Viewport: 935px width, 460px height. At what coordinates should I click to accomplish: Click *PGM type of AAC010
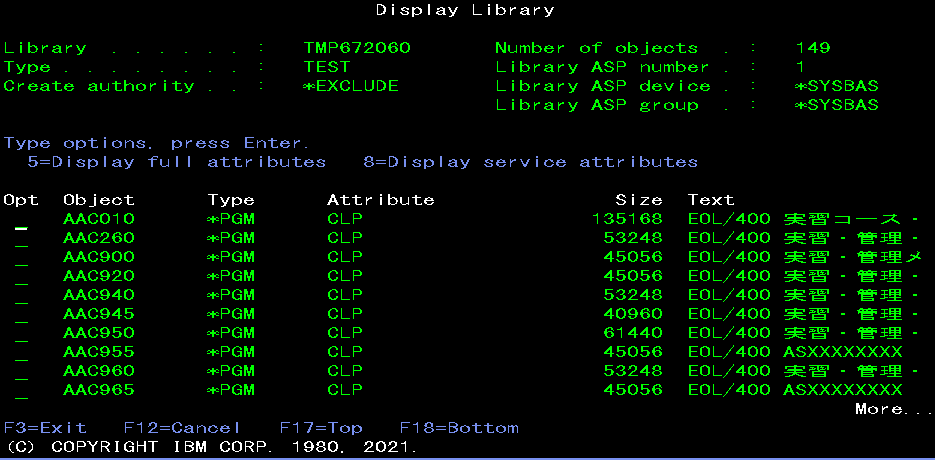[231, 219]
